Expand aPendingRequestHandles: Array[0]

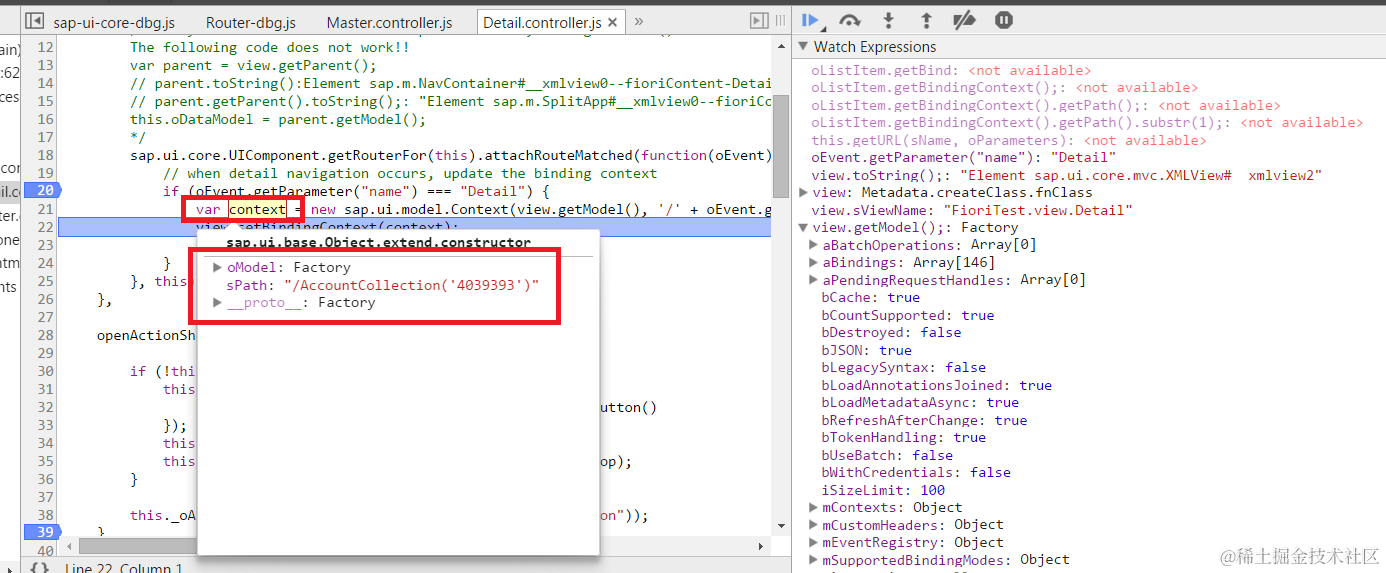814,280
